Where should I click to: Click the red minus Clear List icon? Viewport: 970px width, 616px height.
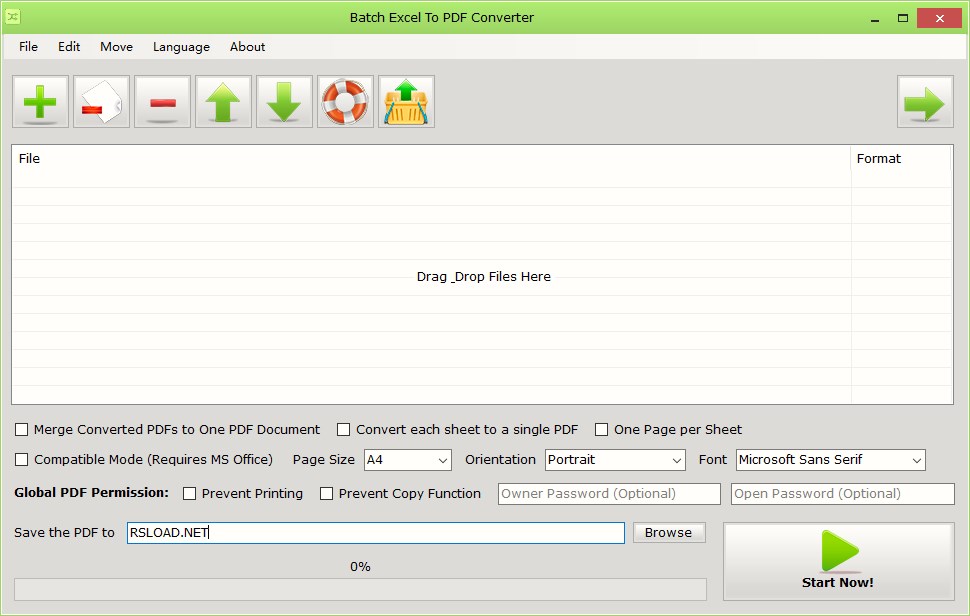tap(162, 101)
